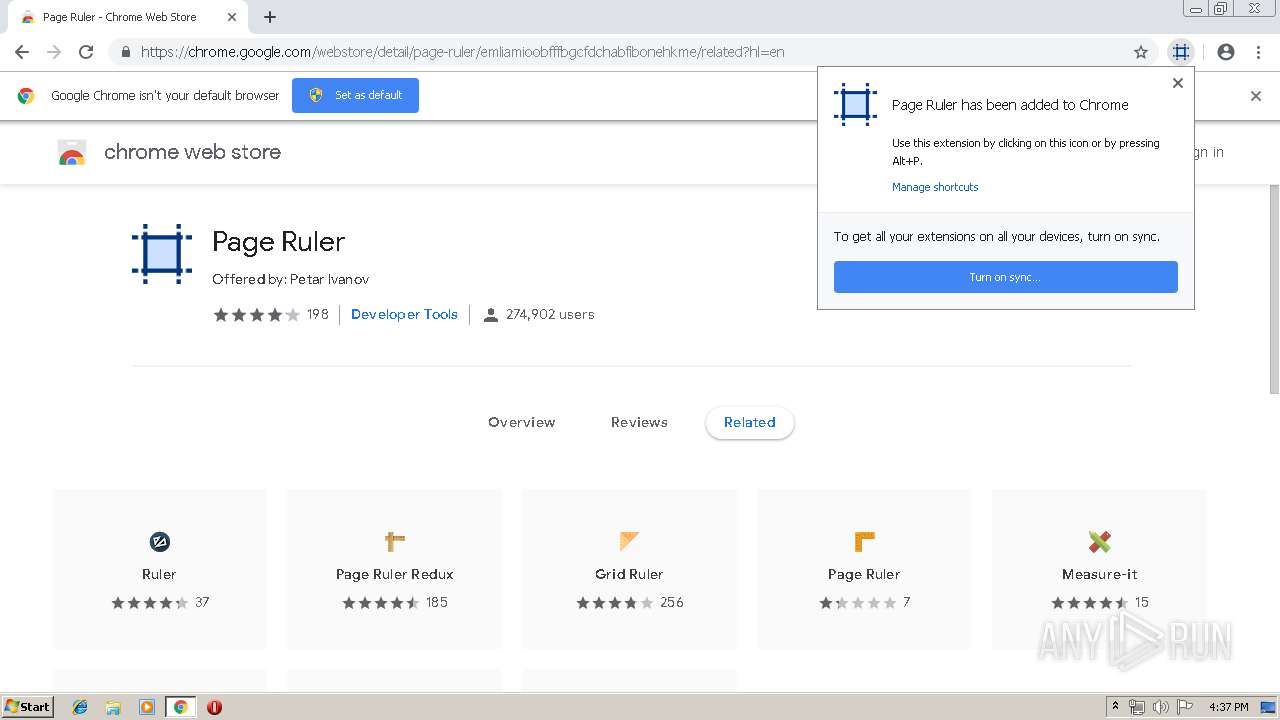View site security lock info

[126, 52]
